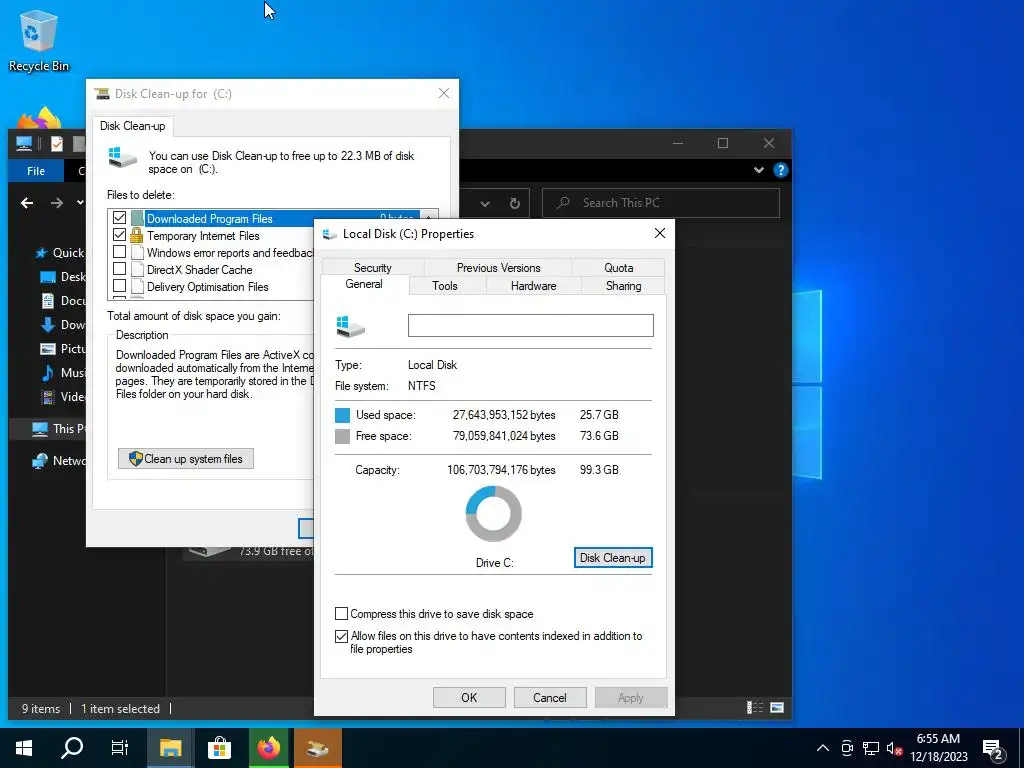Screen dimensions: 1024x768
Task: Click the muted speaker tray icon
Action: (x=894, y=748)
